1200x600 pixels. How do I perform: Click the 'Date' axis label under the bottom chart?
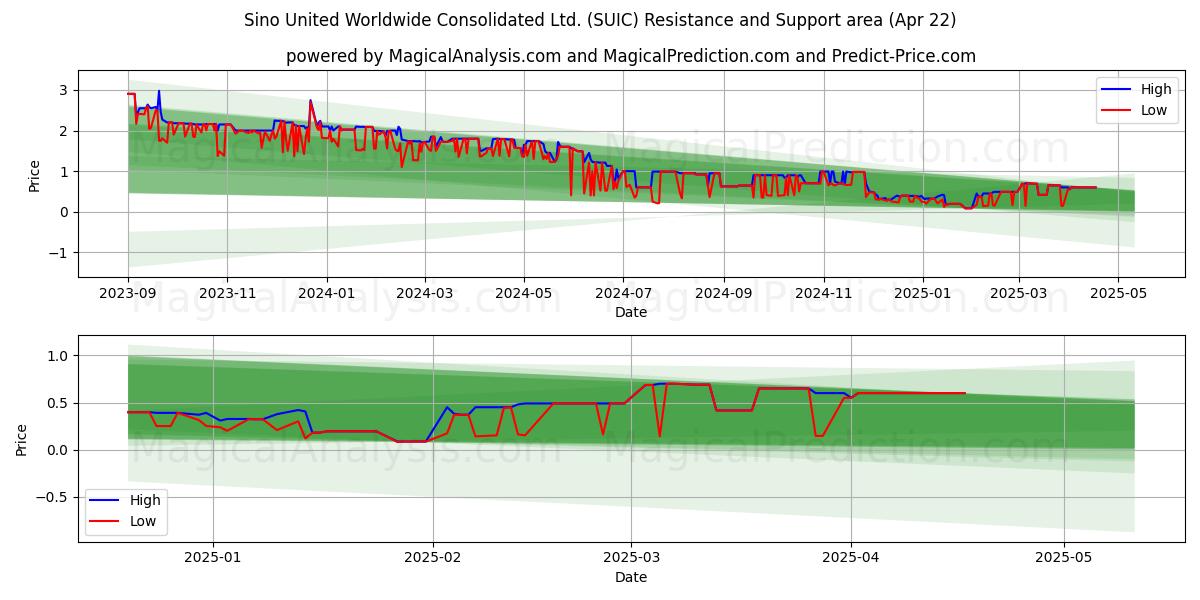631,577
